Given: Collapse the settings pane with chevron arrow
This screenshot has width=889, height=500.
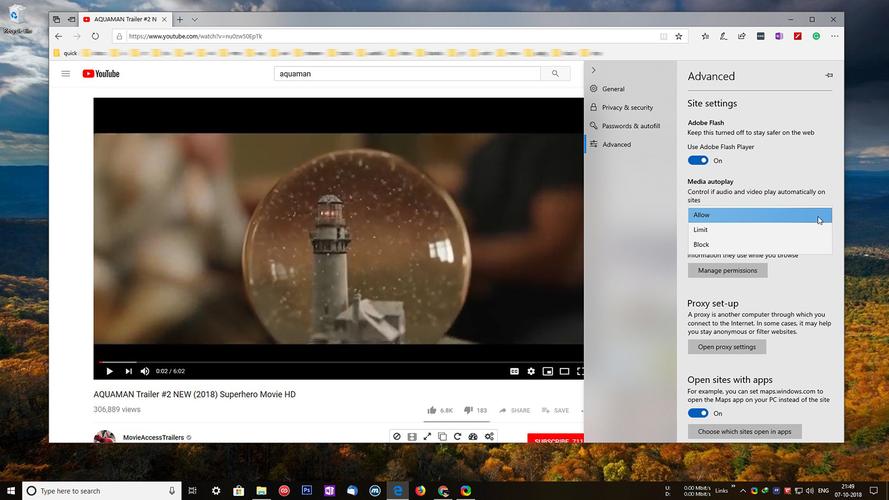Looking at the screenshot, I should [594, 70].
